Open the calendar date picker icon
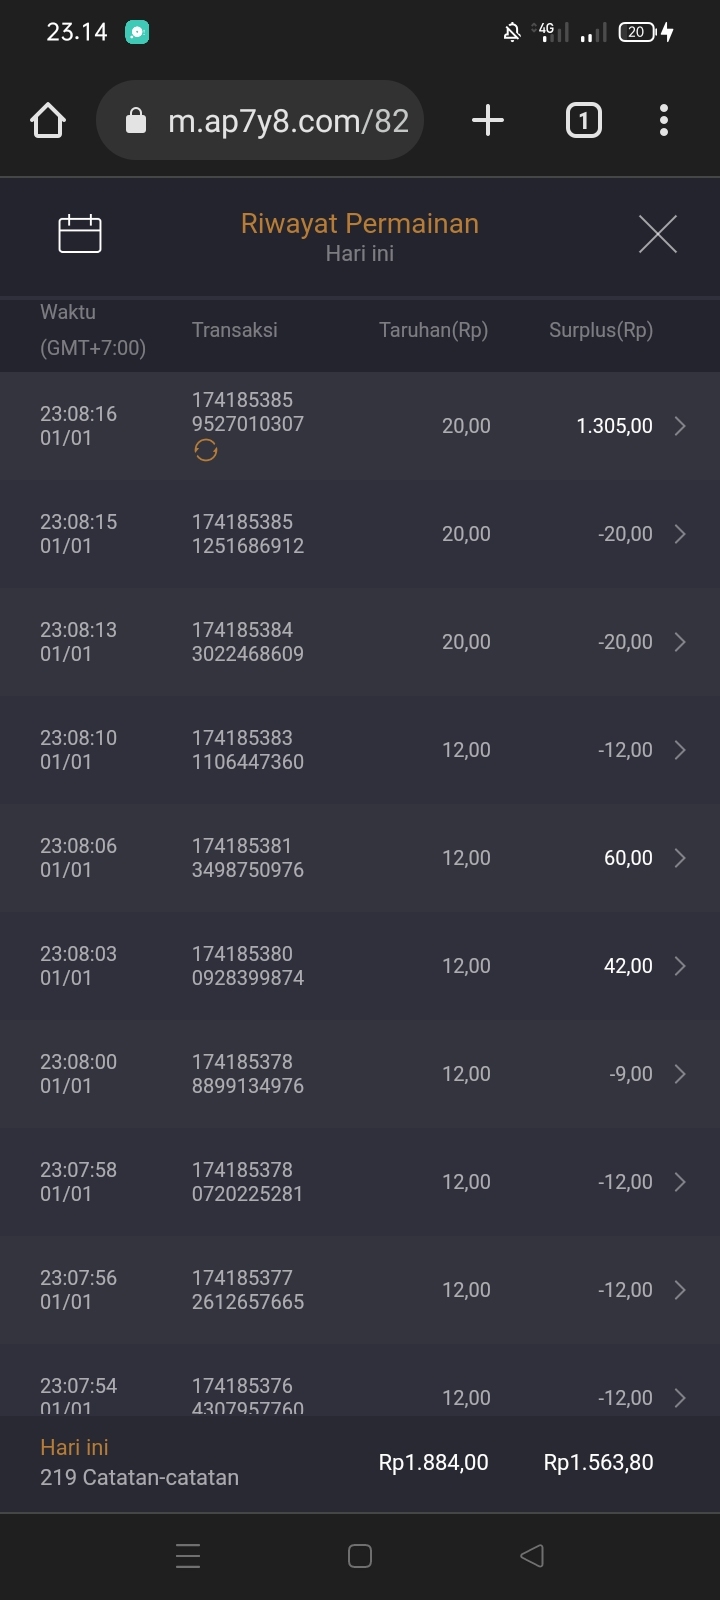Image resolution: width=720 pixels, height=1600 pixels. 80,234
